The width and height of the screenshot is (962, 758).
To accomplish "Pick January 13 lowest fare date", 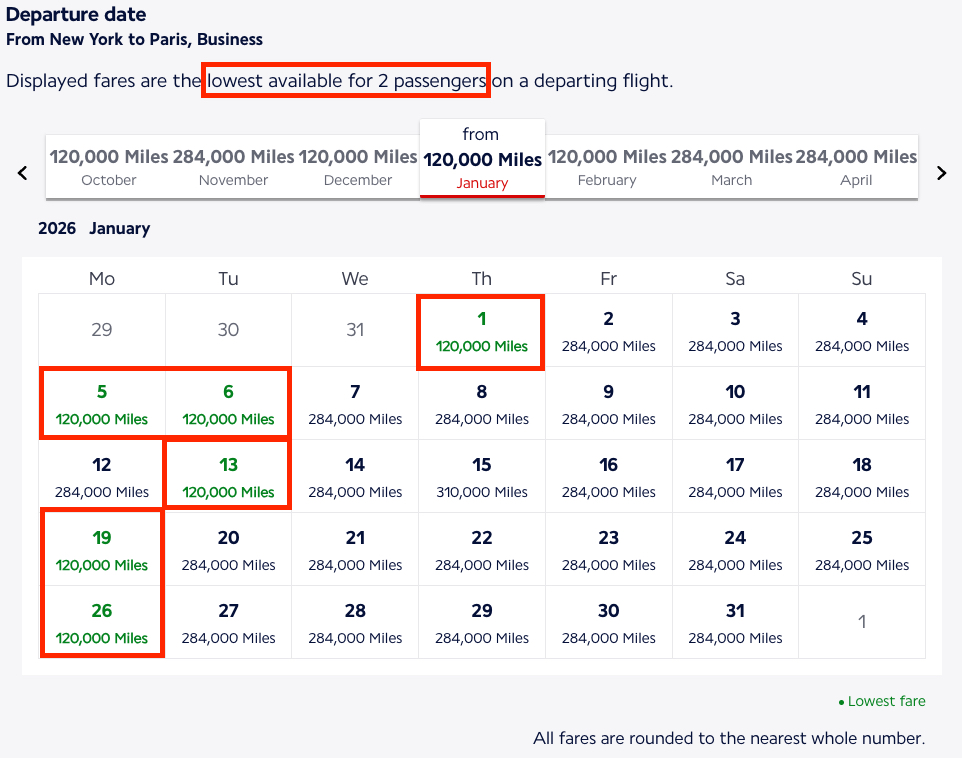I will click(228, 476).
